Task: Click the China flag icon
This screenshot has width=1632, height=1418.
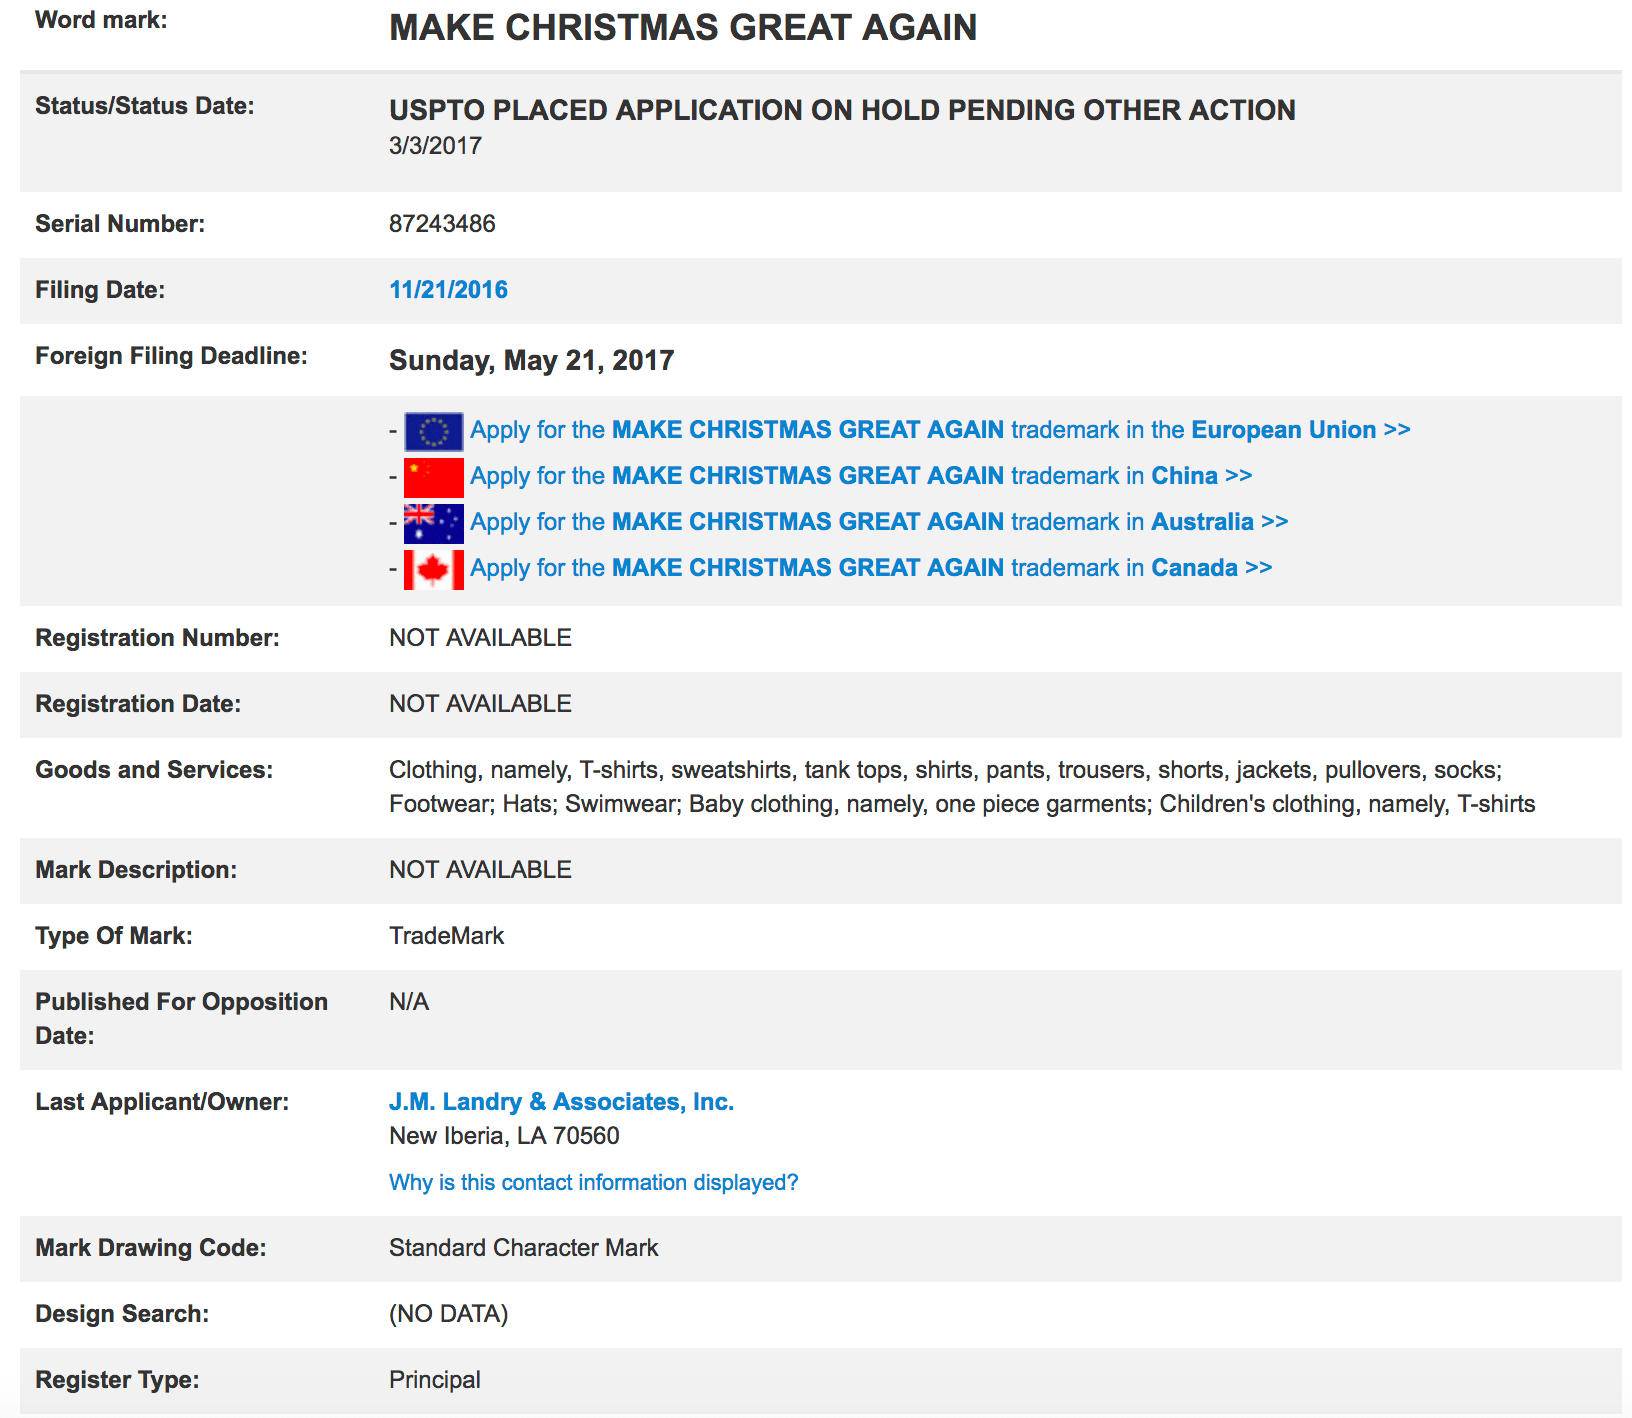Action: [433, 477]
